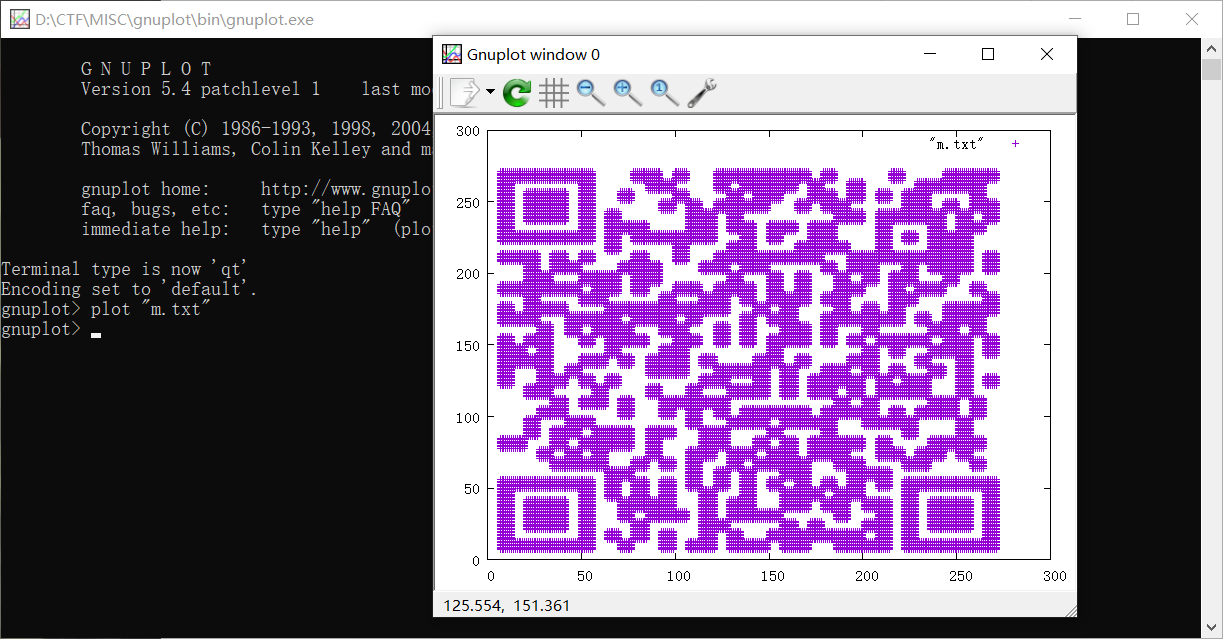Click the Gnuplot window 0 title icon

click(452, 54)
